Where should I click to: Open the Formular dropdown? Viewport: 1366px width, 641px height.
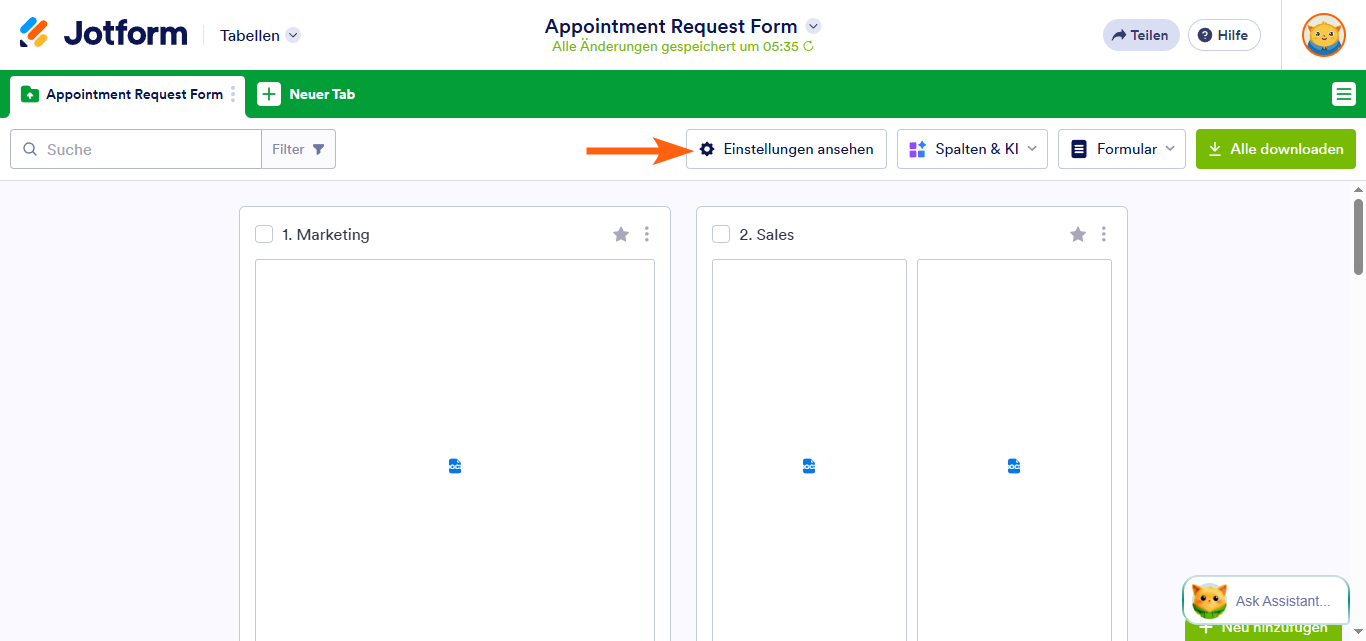[x=1121, y=149]
